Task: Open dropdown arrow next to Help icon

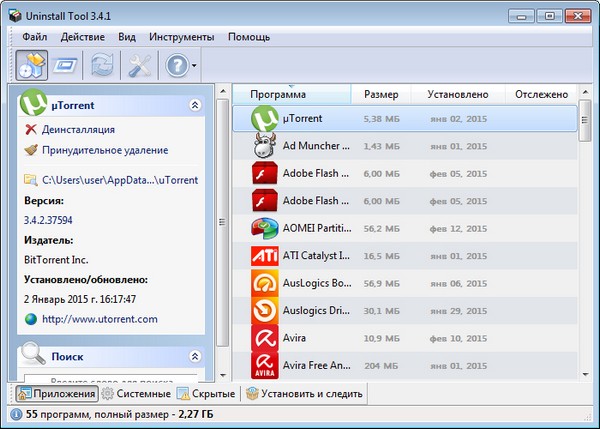Action: (193, 67)
